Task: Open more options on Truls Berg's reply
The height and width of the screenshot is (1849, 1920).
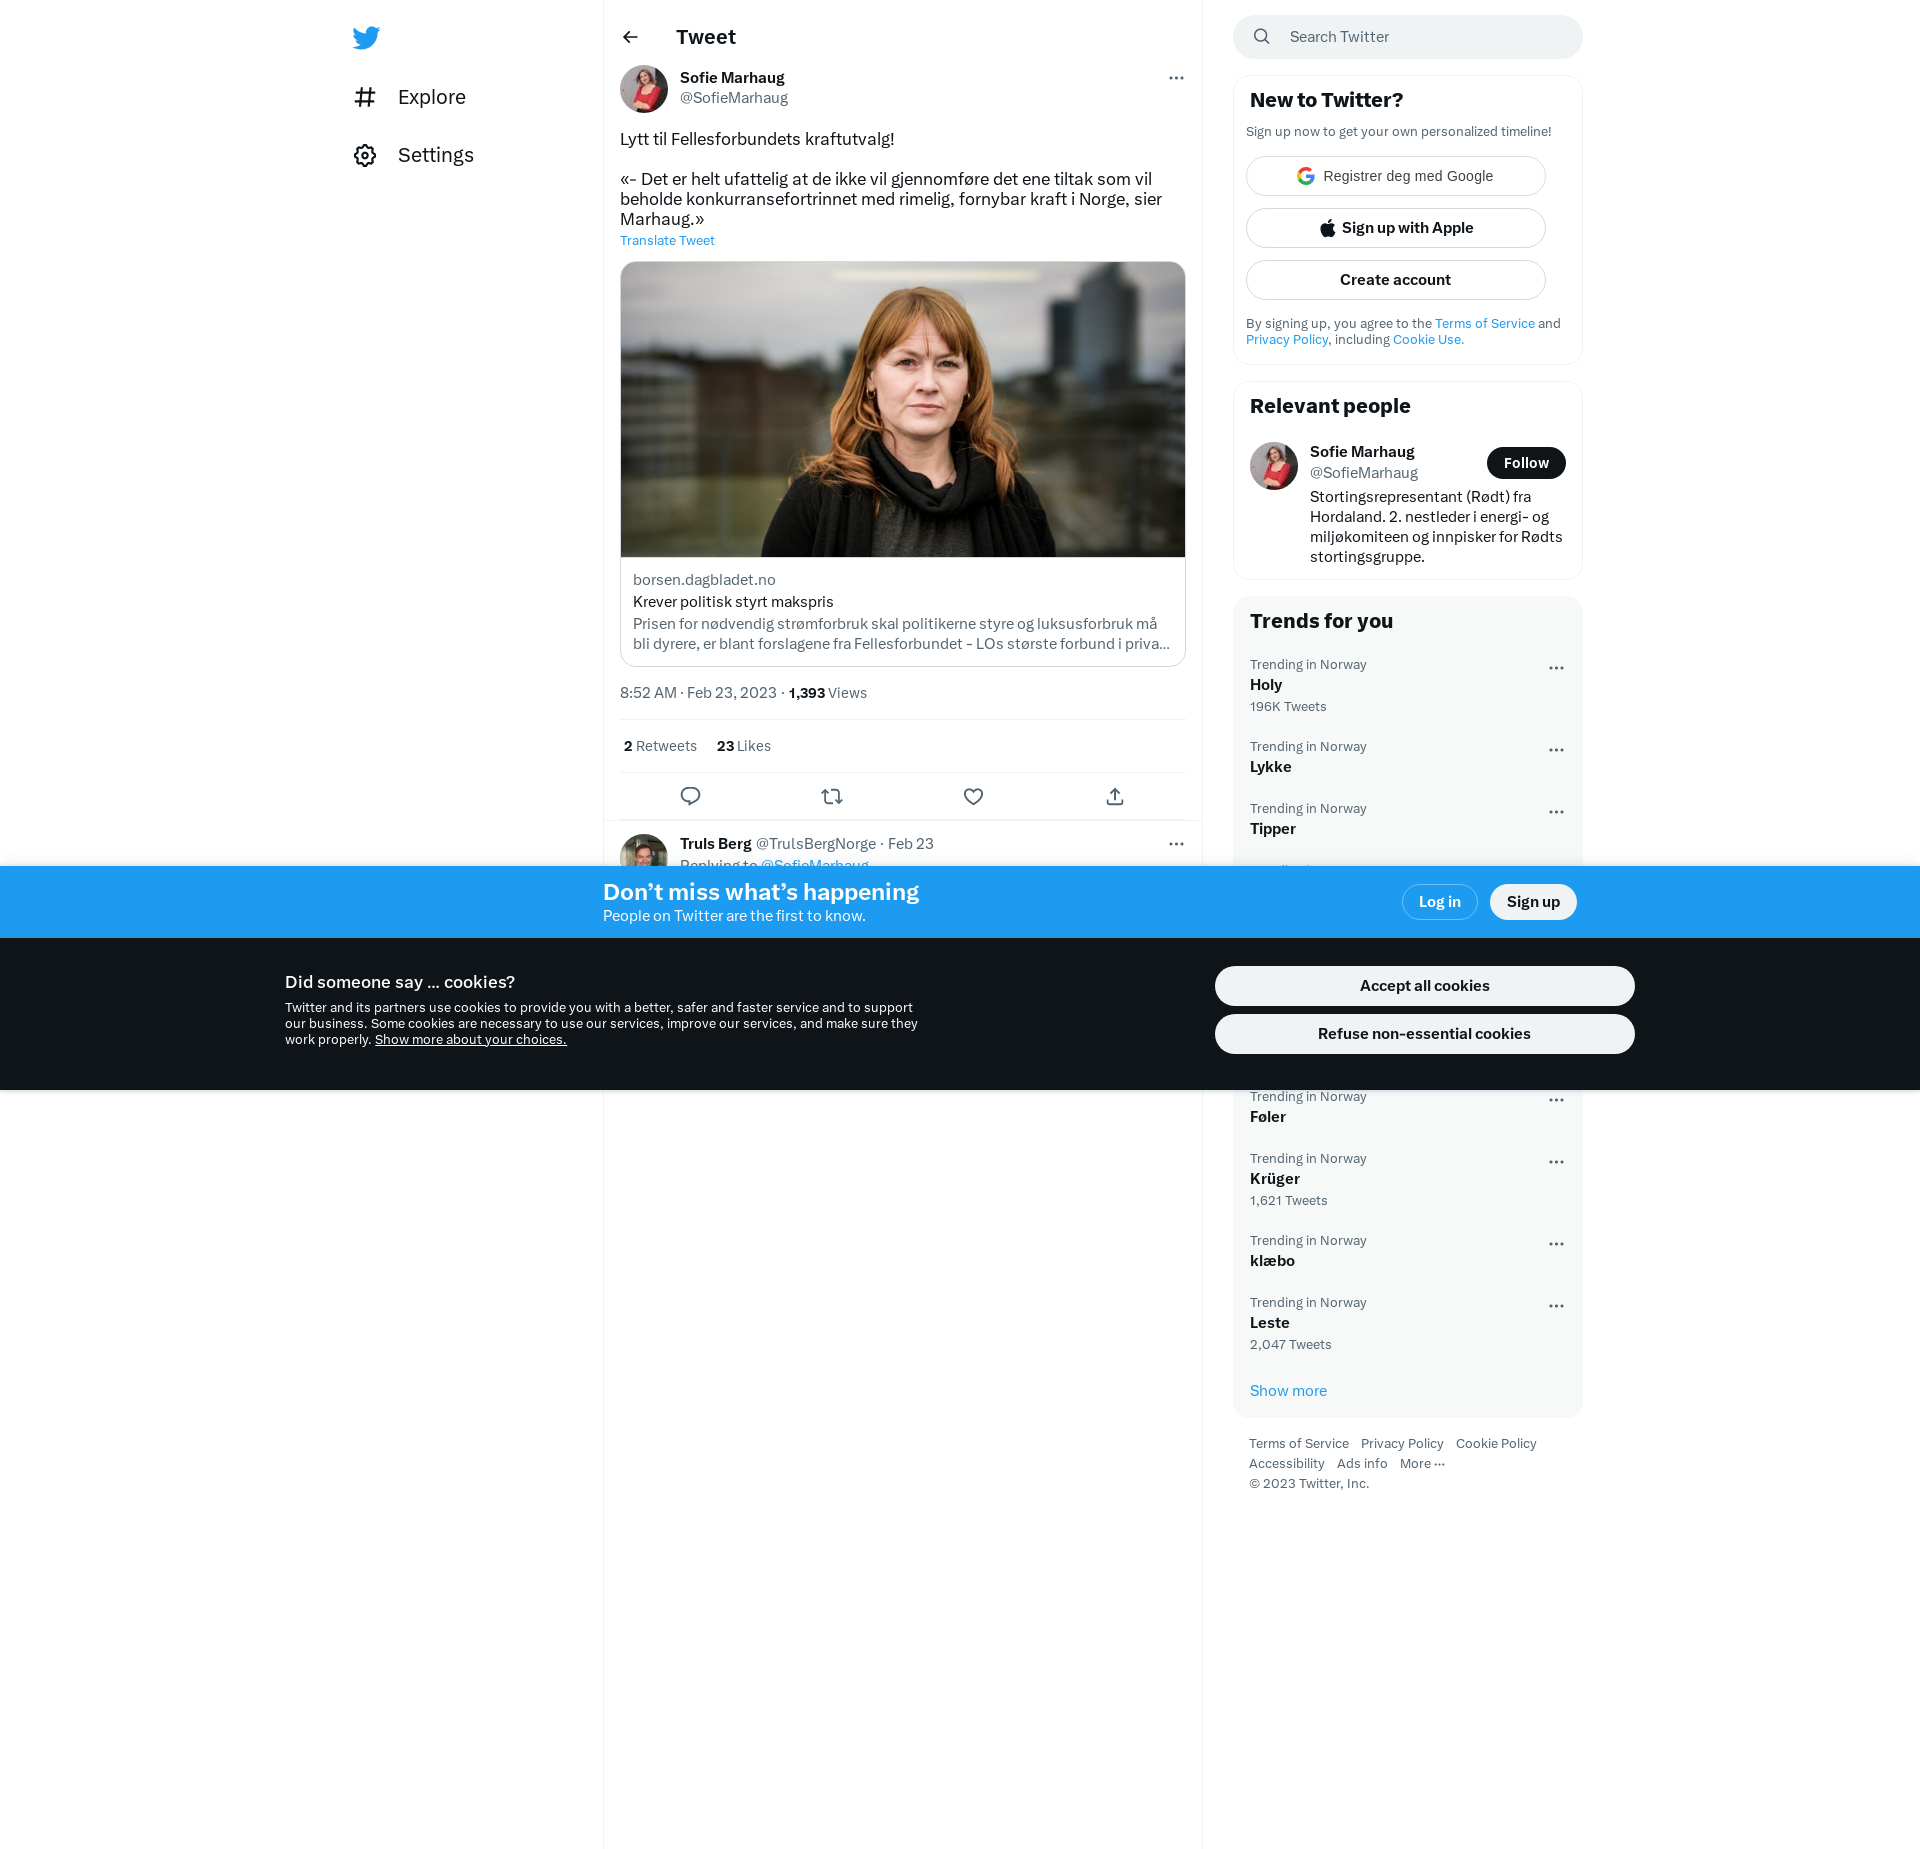Action: [1176, 844]
